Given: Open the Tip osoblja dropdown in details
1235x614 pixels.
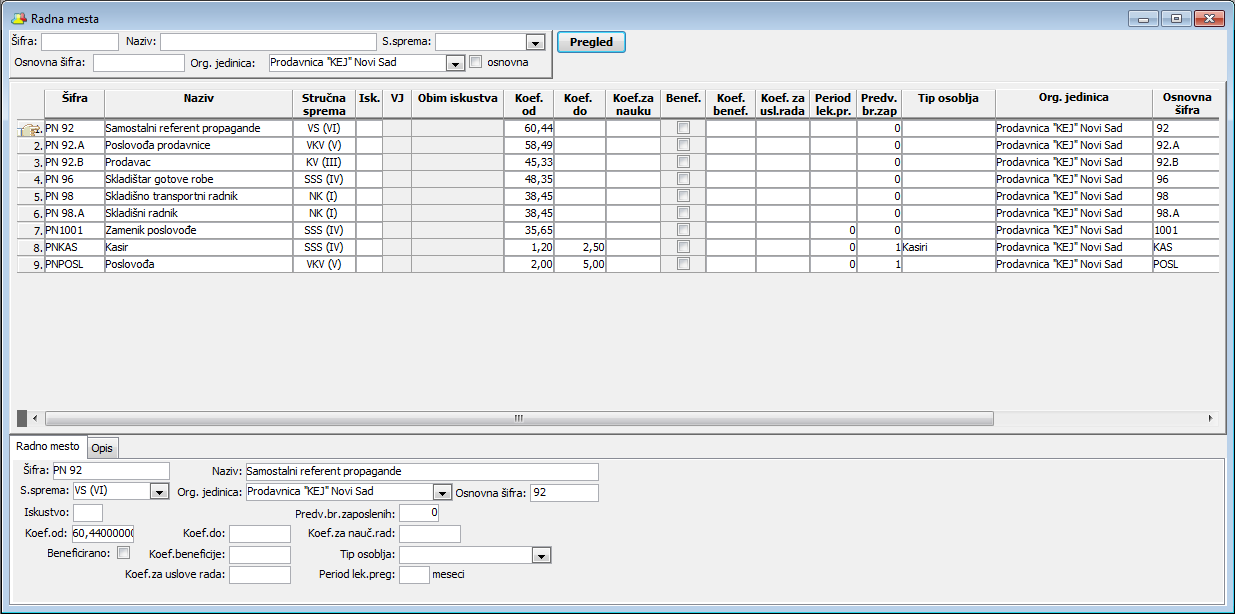Looking at the screenshot, I should 541,555.
